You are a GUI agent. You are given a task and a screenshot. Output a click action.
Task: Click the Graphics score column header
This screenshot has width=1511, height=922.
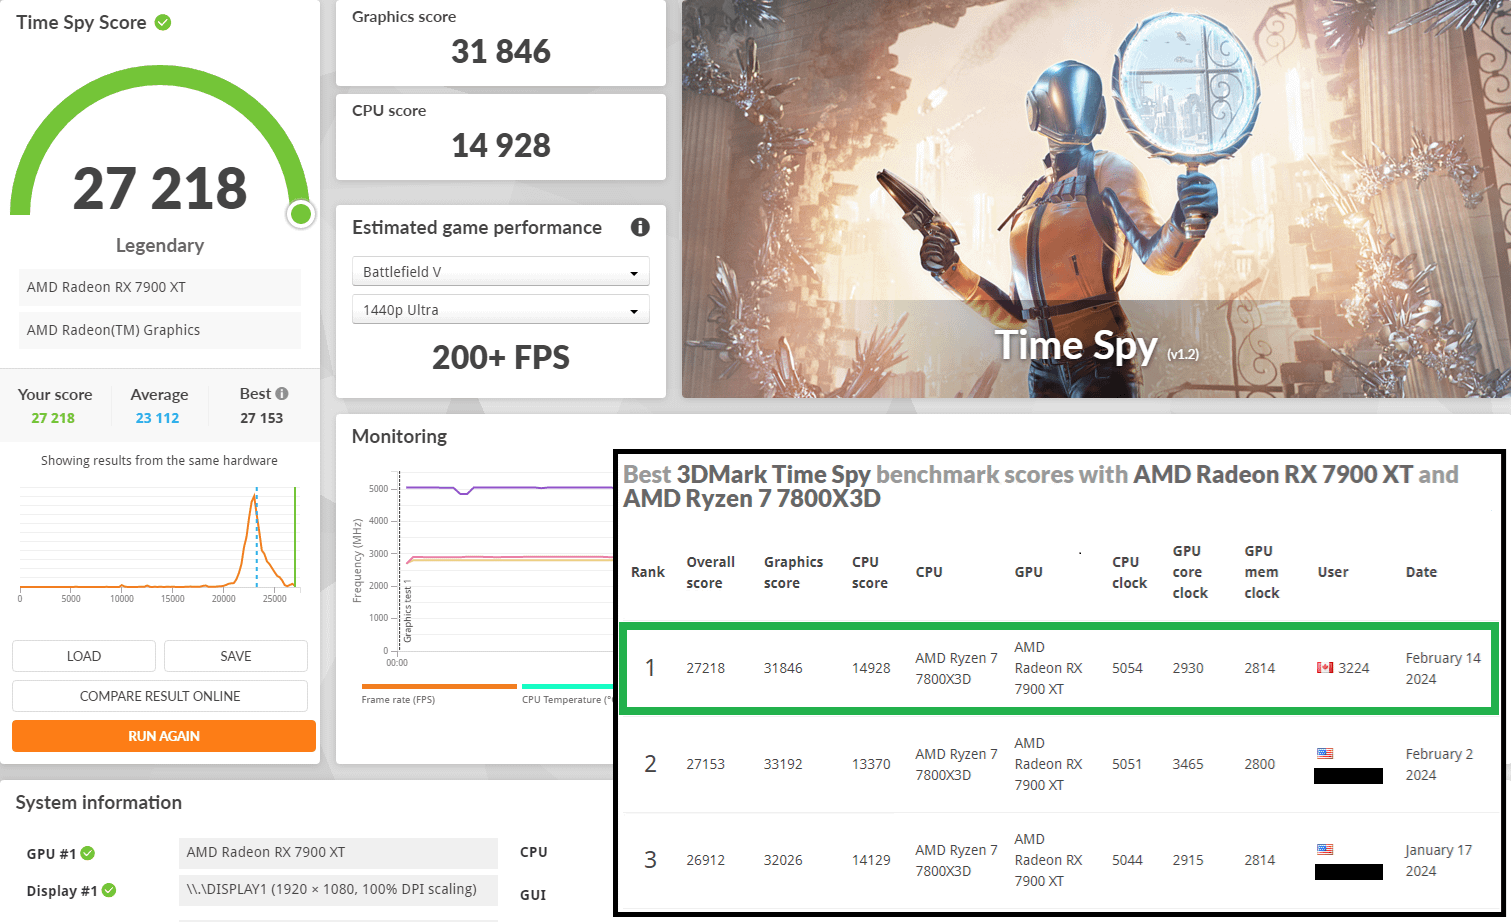tap(794, 572)
